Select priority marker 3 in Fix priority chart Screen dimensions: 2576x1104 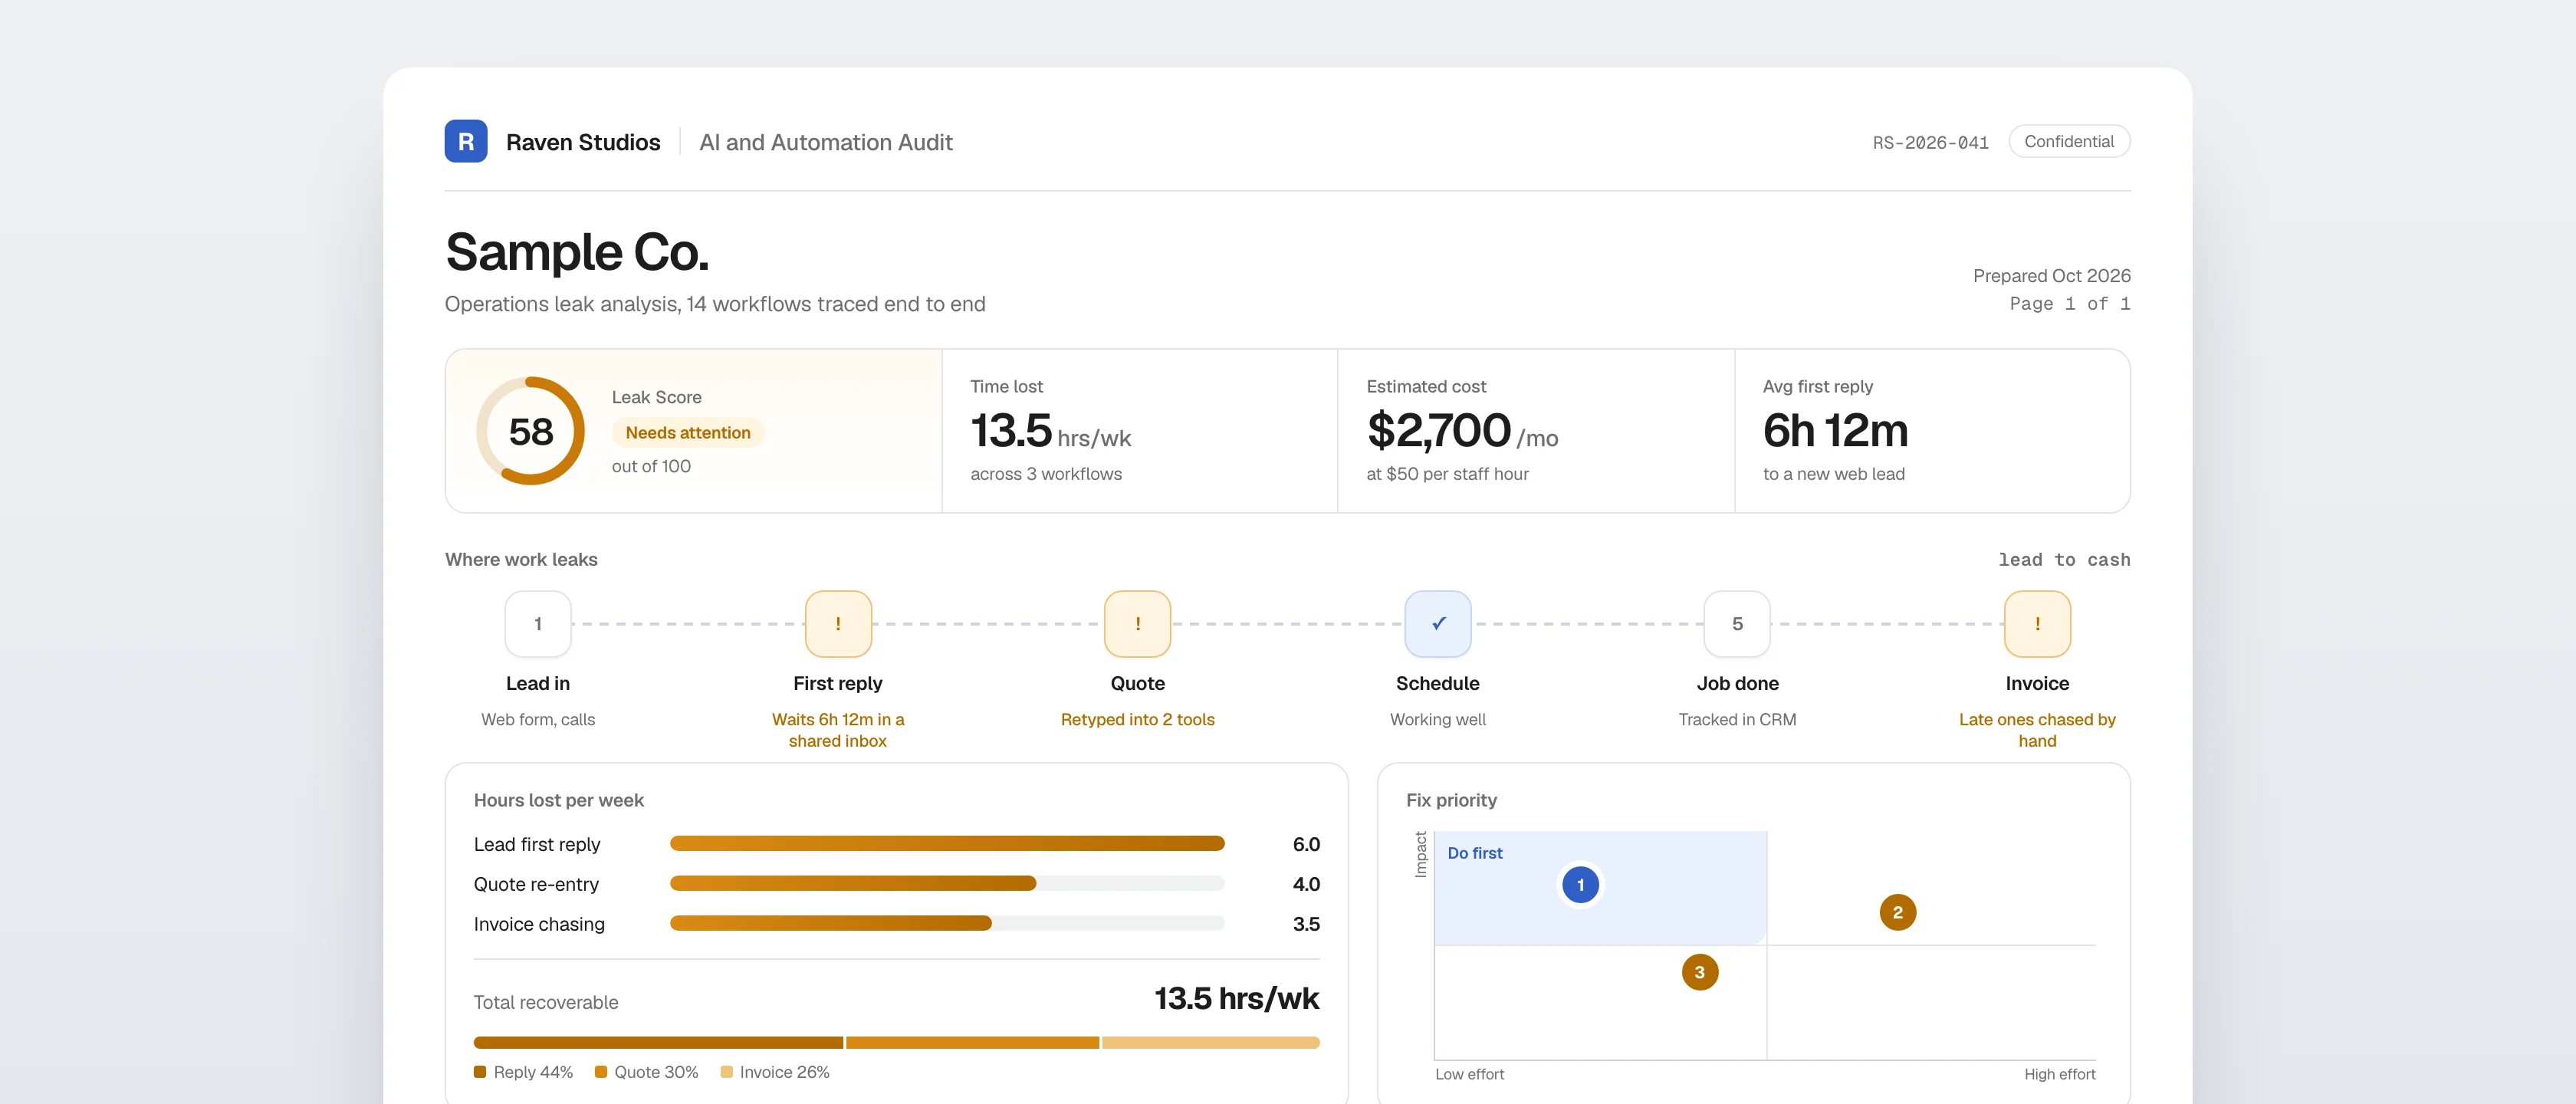tap(1699, 972)
